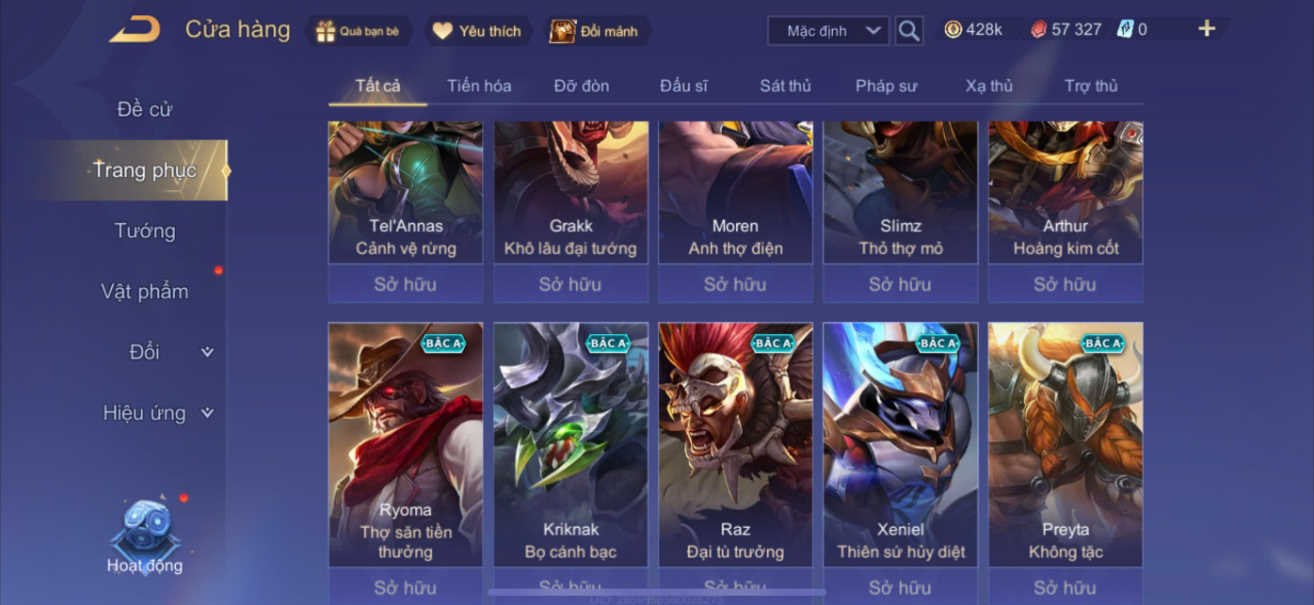Click the plus icon to add currency
This screenshot has height=605, width=1314.
pyautogui.click(x=1207, y=29)
